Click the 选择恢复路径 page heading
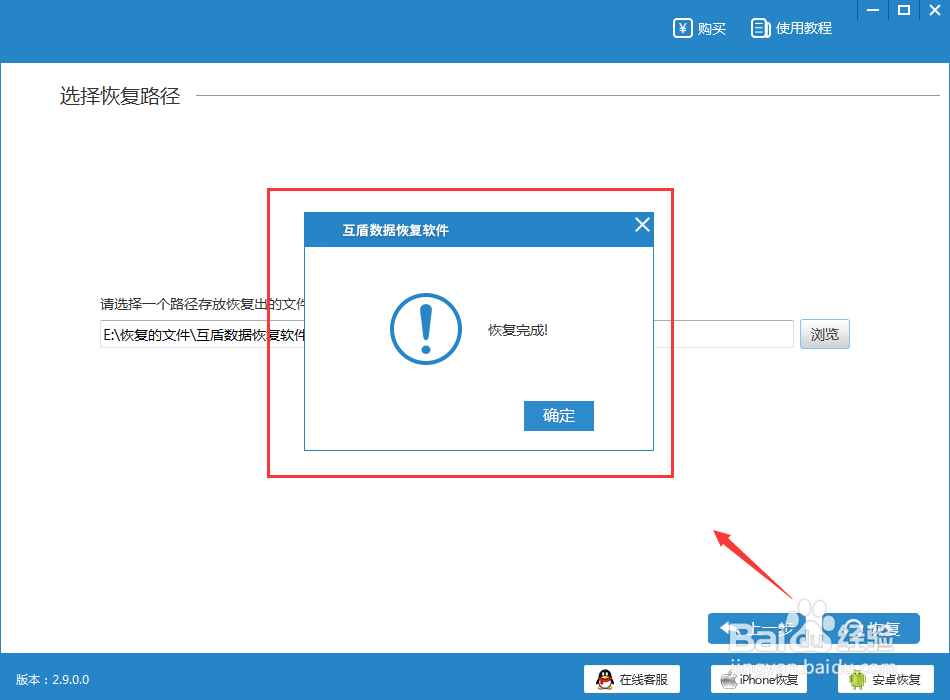The width and height of the screenshot is (950, 700). click(x=117, y=96)
